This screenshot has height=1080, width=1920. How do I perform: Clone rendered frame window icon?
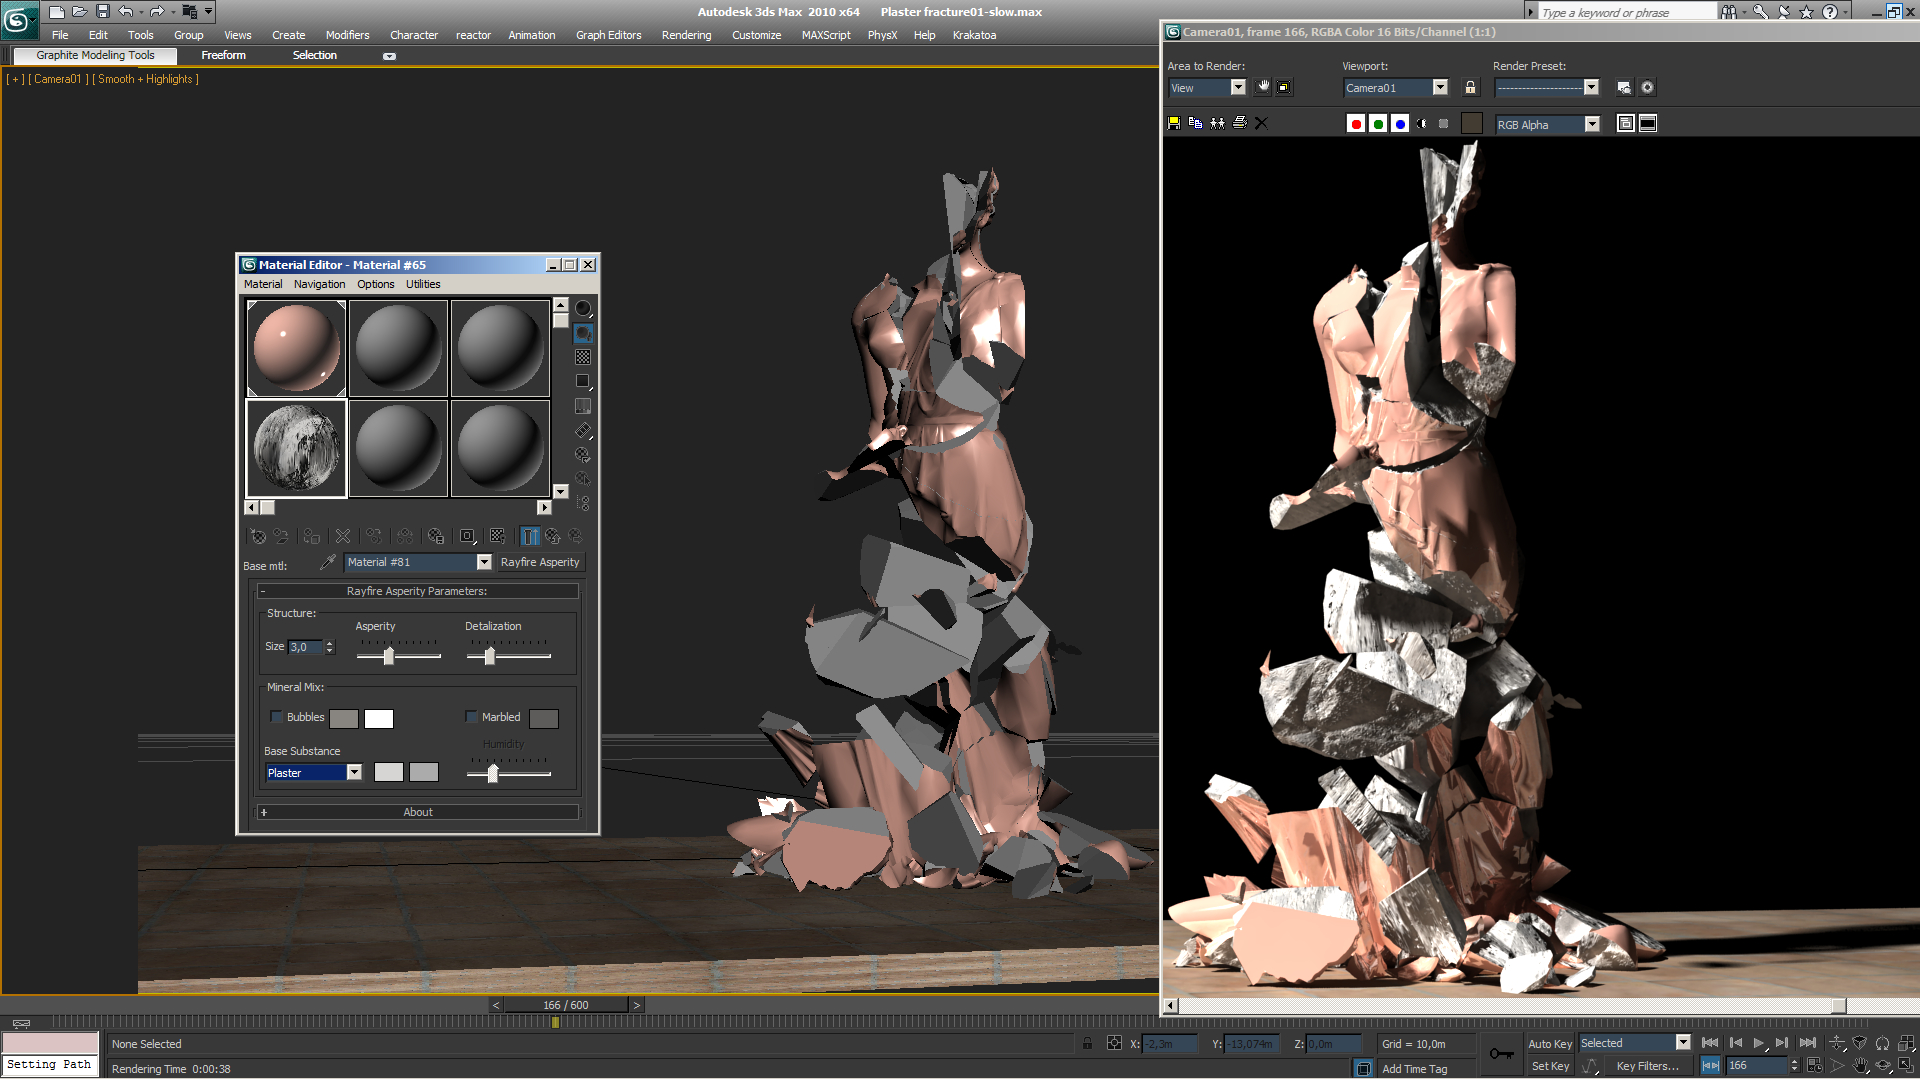point(1217,124)
